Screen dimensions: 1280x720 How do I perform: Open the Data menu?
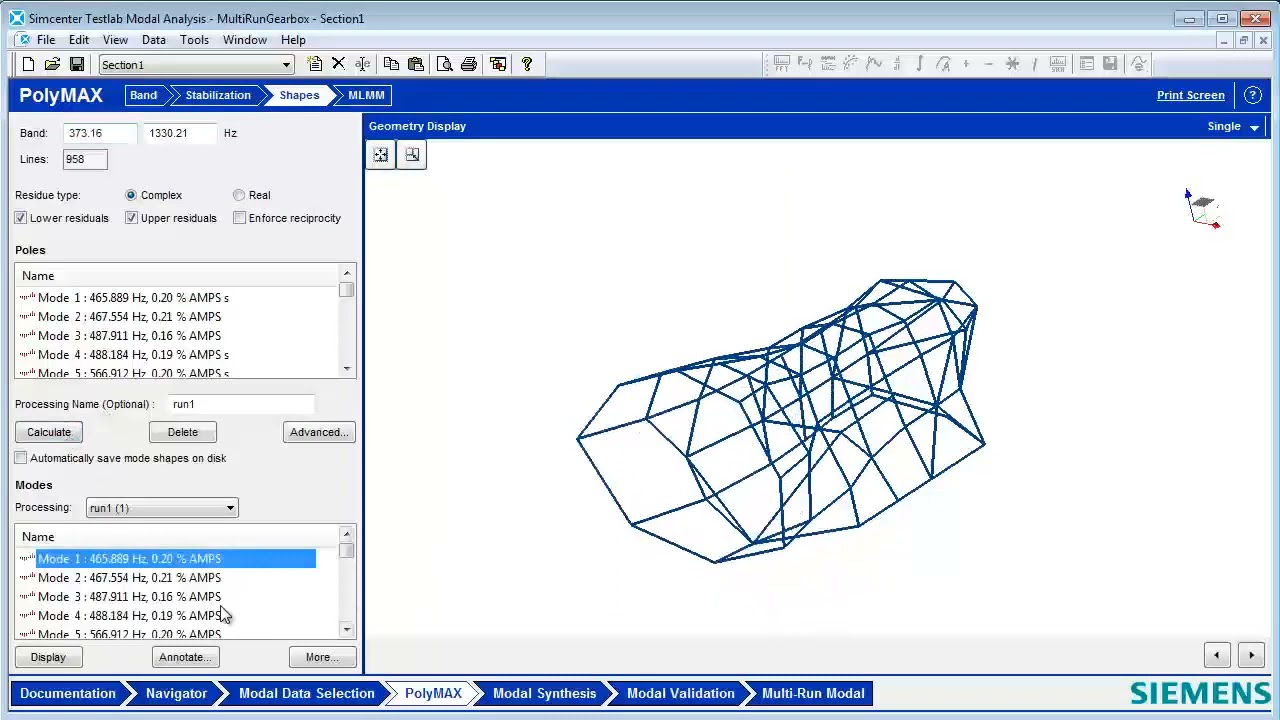point(153,40)
